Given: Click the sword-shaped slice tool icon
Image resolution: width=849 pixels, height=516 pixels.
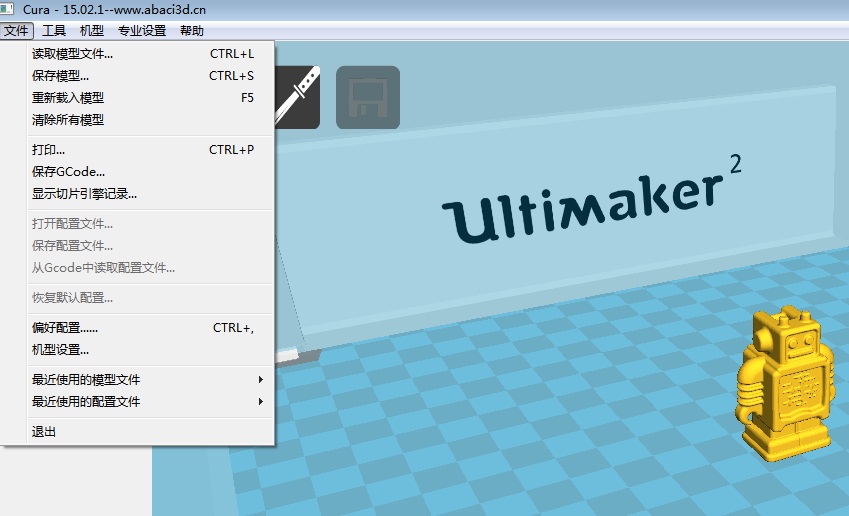Looking at the screenshot, I should [297, 97].
